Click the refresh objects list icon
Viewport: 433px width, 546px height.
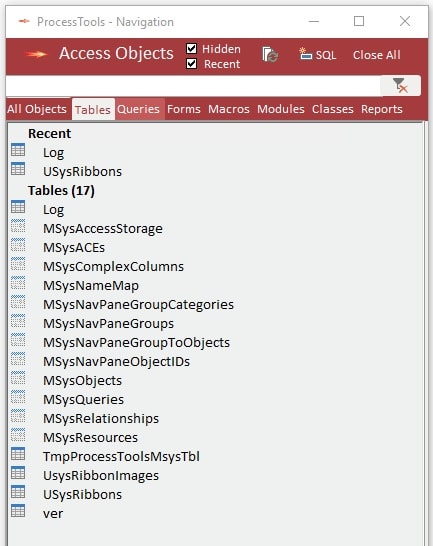point(270,55)
